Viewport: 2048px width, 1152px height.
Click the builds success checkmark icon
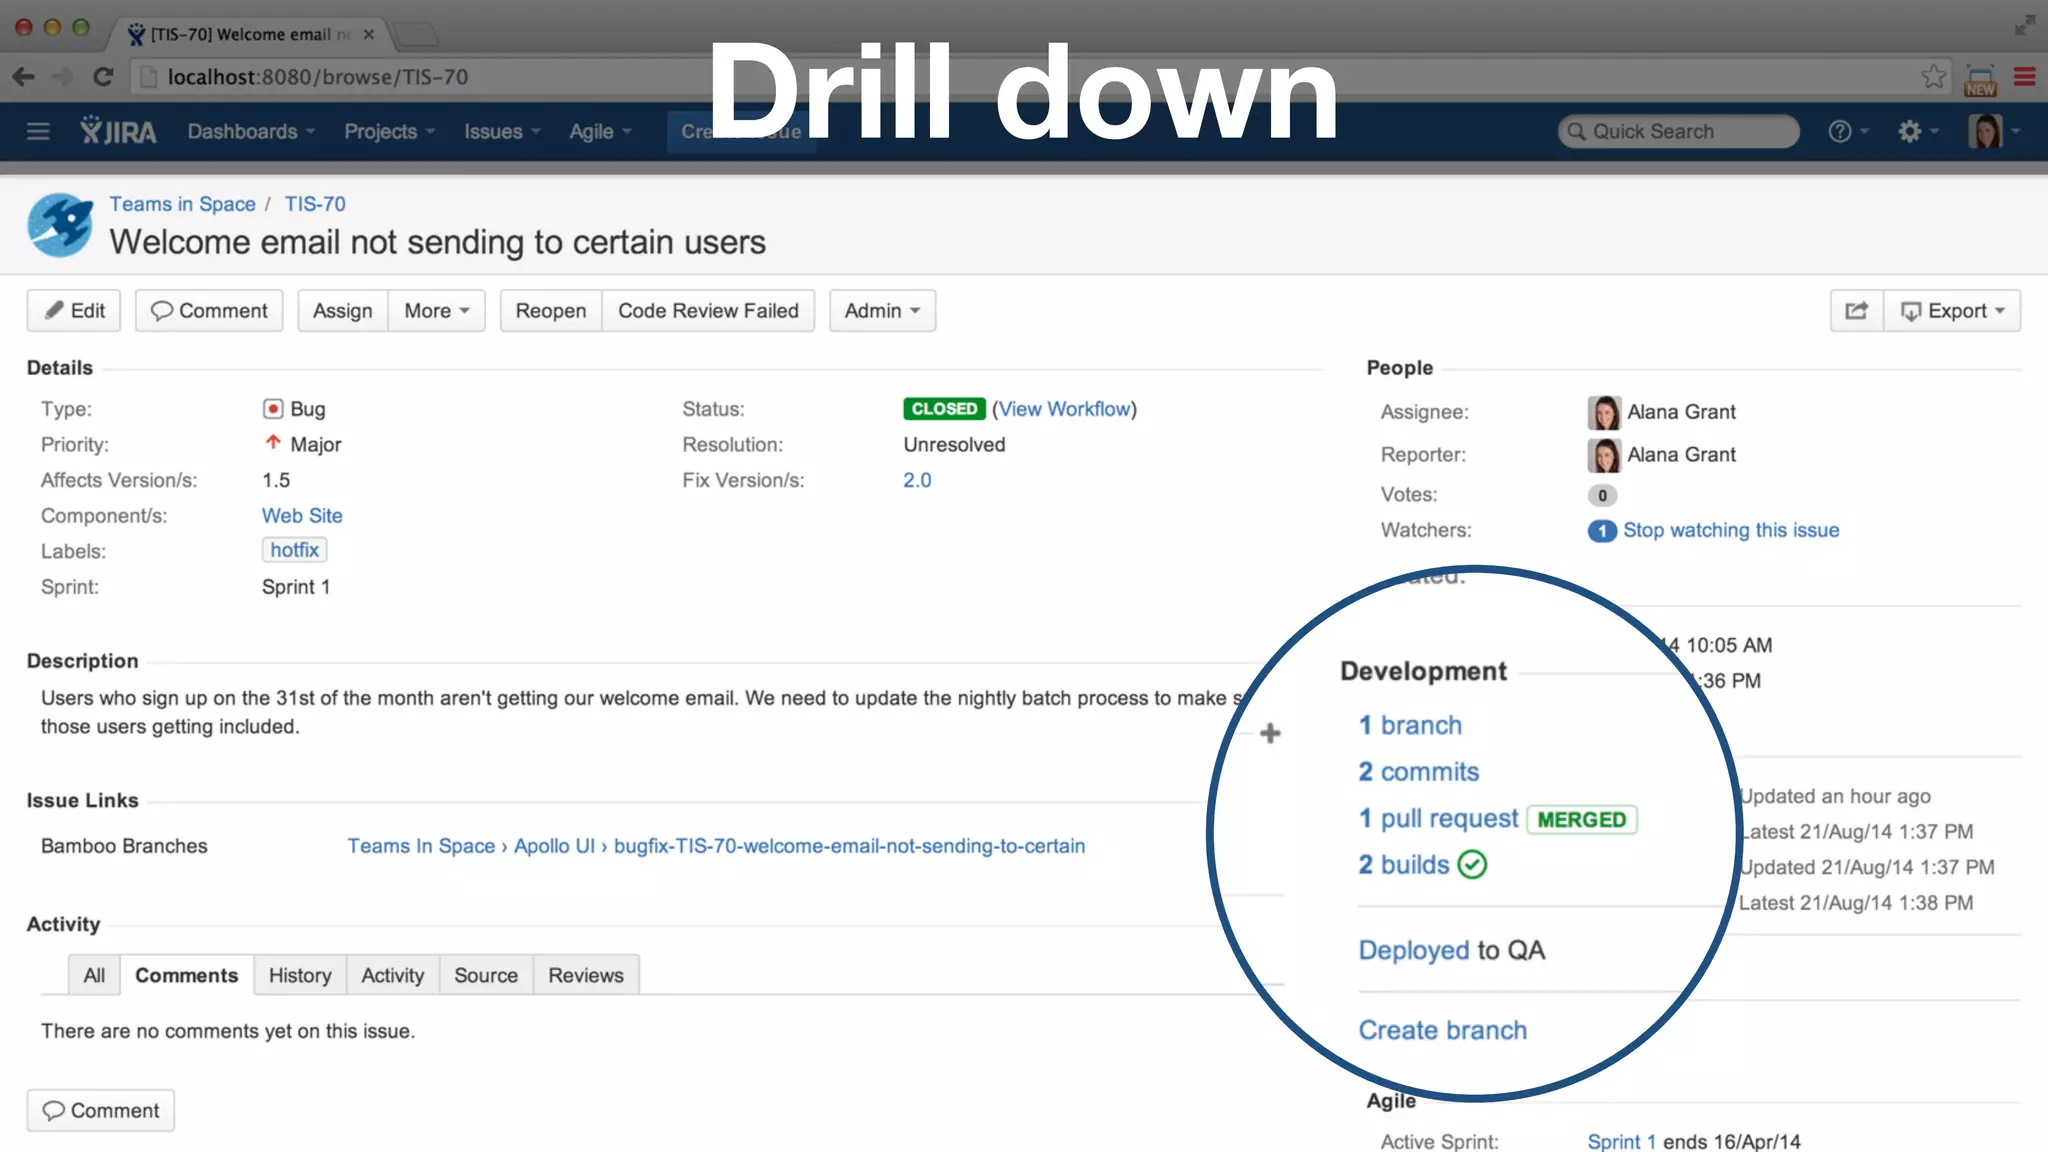click(1472, 864)
